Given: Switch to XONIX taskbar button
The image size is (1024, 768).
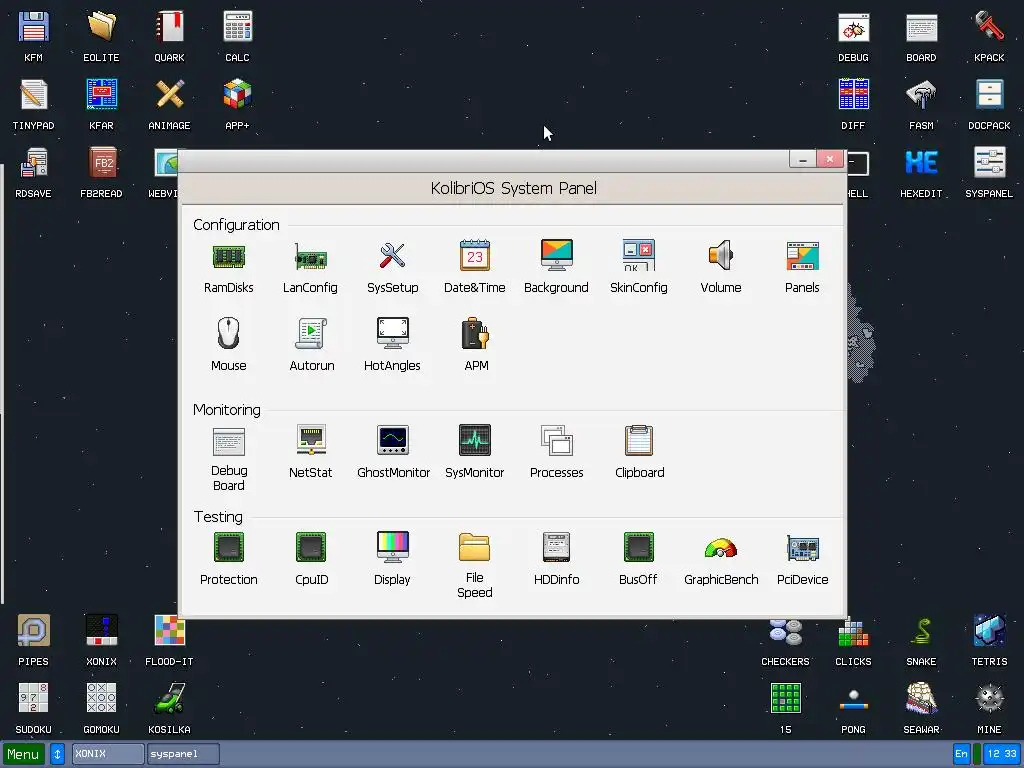Looking at the screenshot, I should click(108, 754).
